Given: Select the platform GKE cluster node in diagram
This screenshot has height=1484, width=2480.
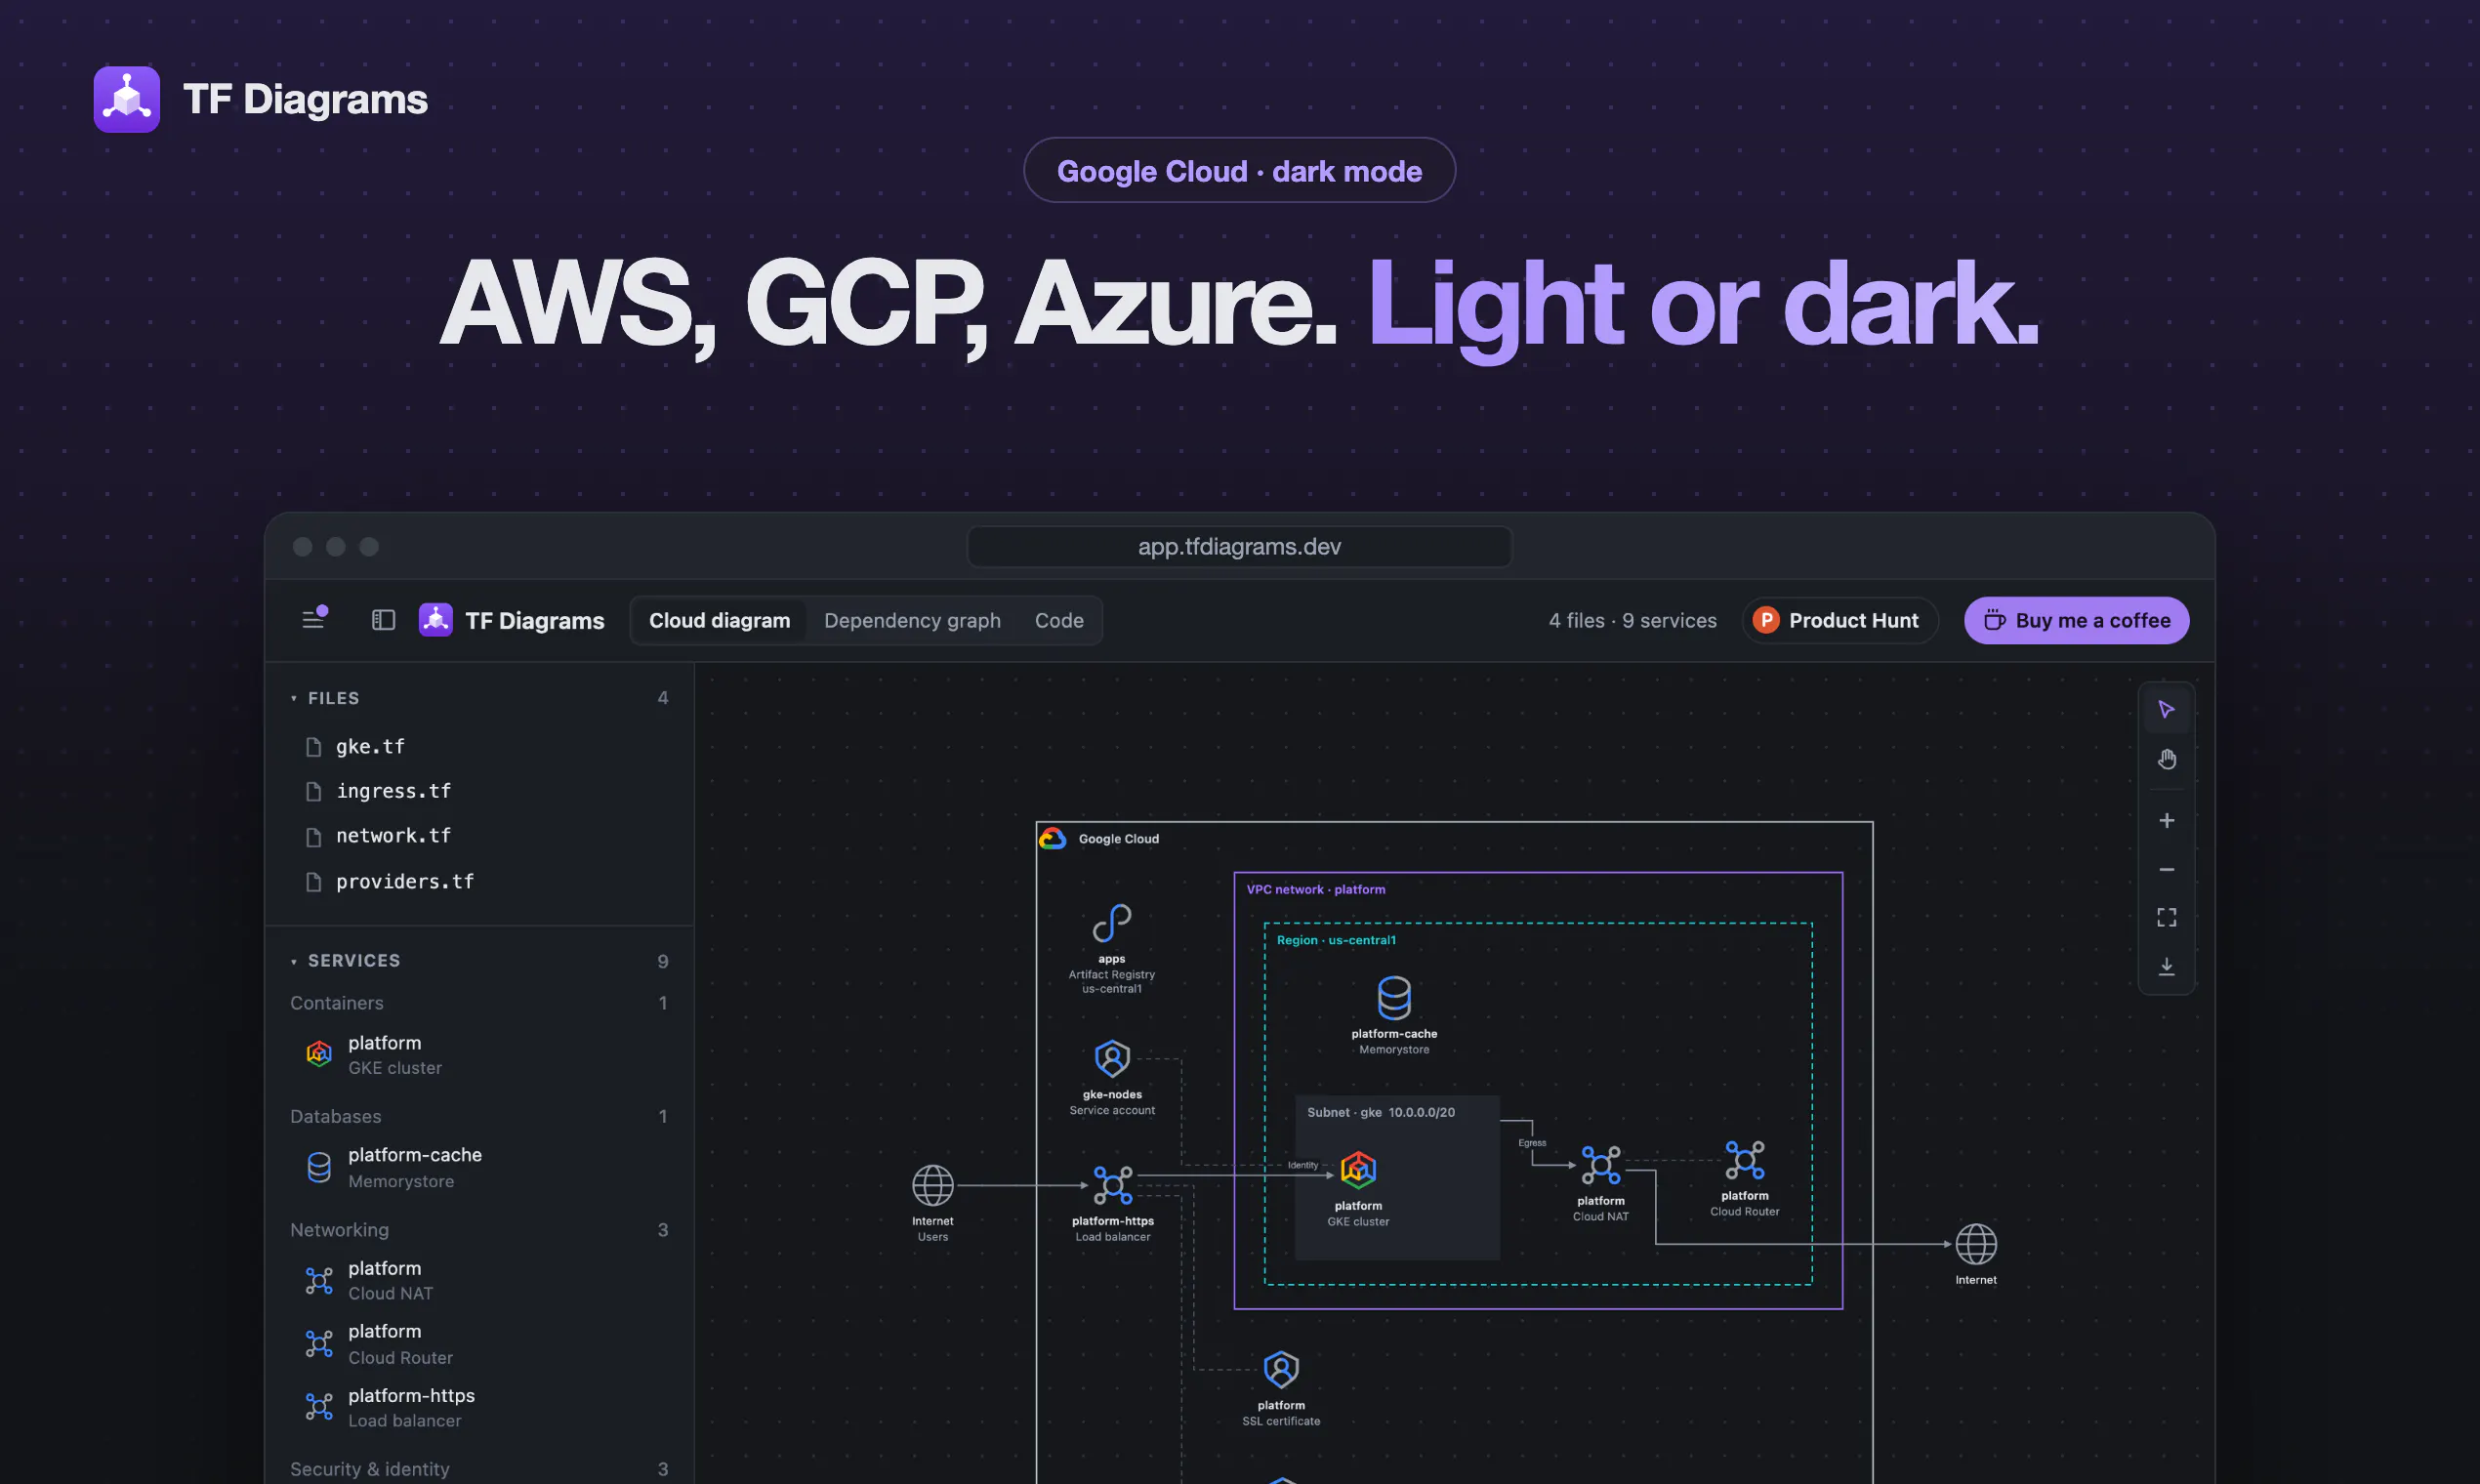Looking at the screenshot, I should [x=1358, y=1189].
